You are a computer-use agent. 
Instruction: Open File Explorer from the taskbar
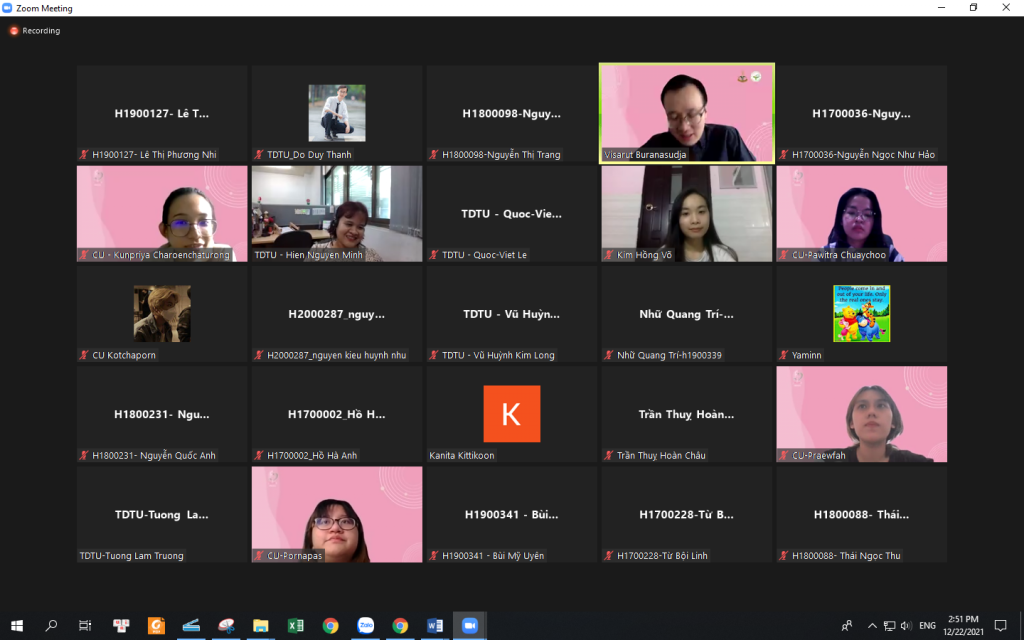261,626
